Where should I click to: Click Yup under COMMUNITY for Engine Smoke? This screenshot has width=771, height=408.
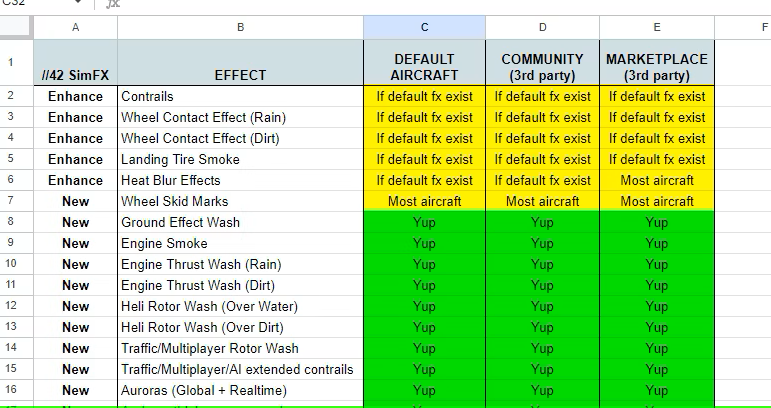click(x=542, y=243)
